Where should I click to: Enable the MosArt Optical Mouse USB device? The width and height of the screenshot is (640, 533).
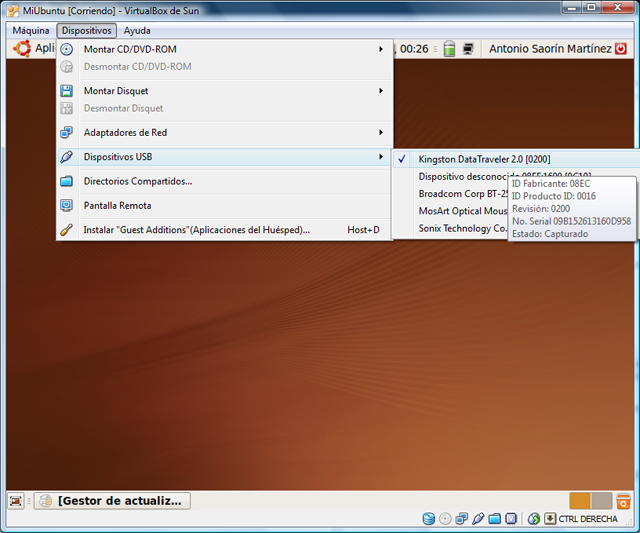(462, 211)
